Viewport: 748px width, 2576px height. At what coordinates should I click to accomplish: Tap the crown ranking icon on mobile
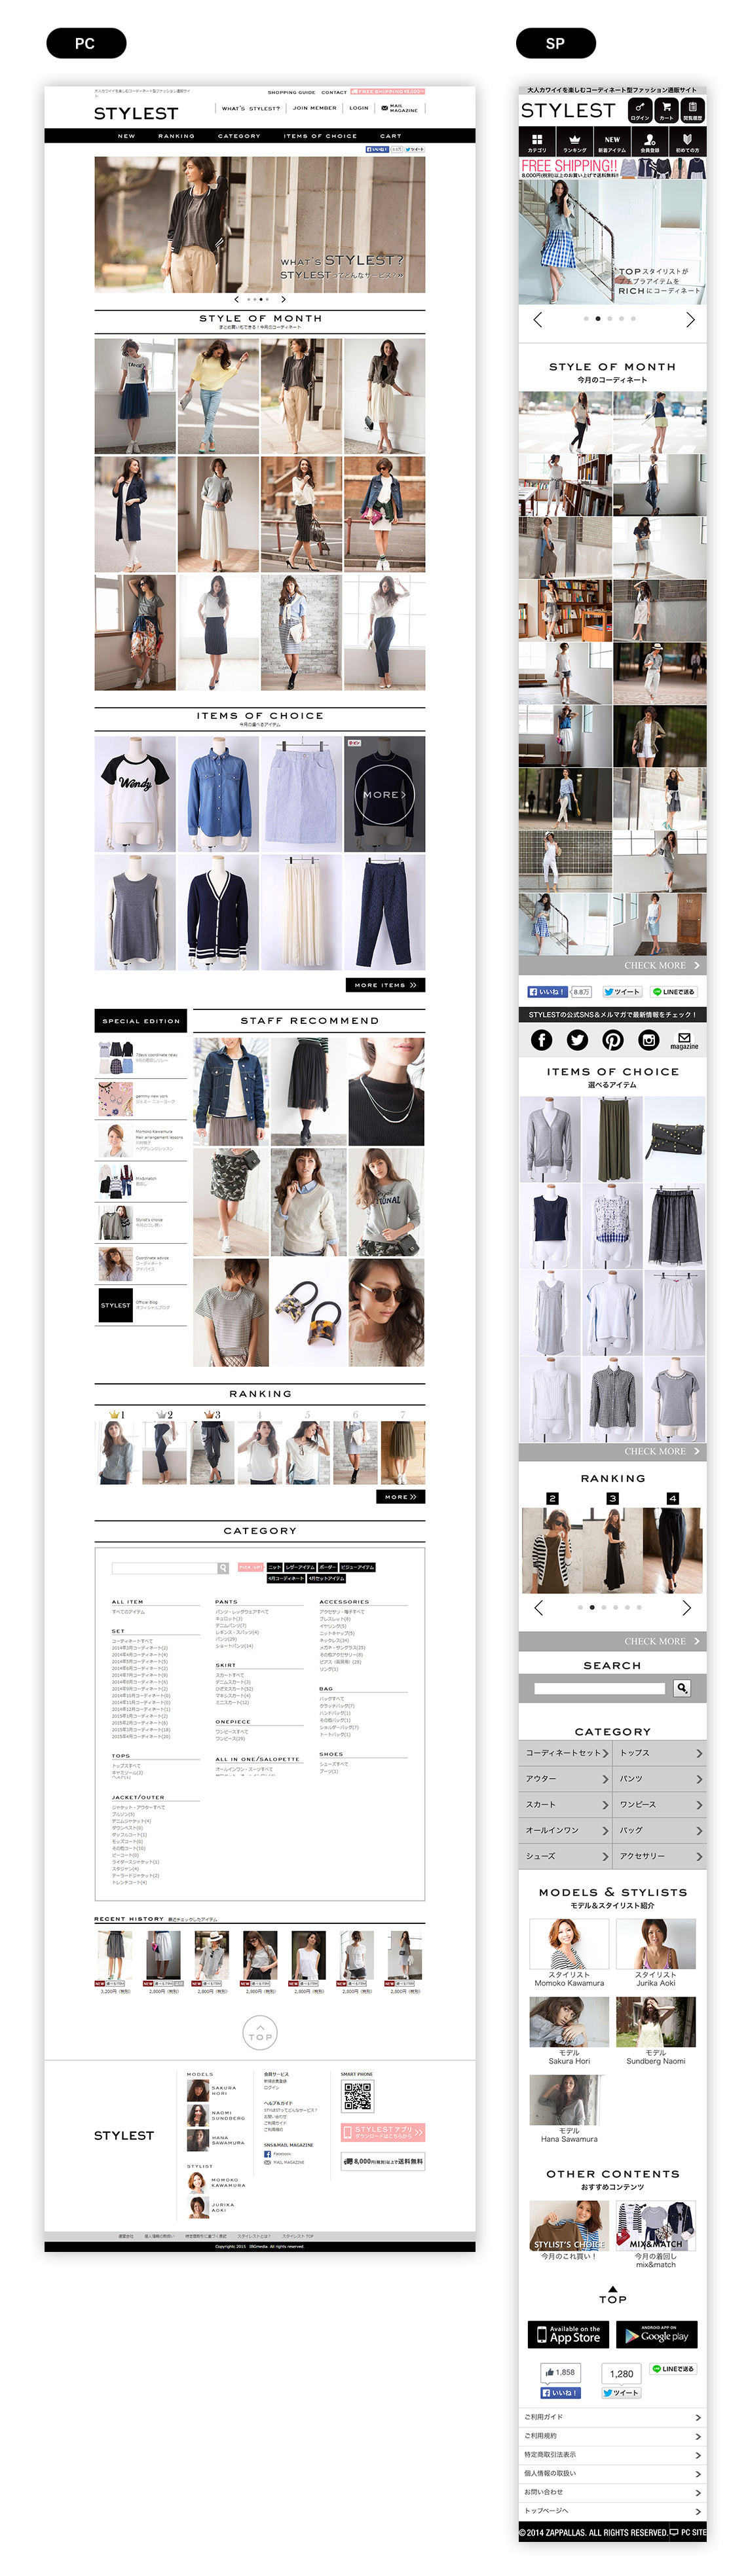[x=574, y=142]
